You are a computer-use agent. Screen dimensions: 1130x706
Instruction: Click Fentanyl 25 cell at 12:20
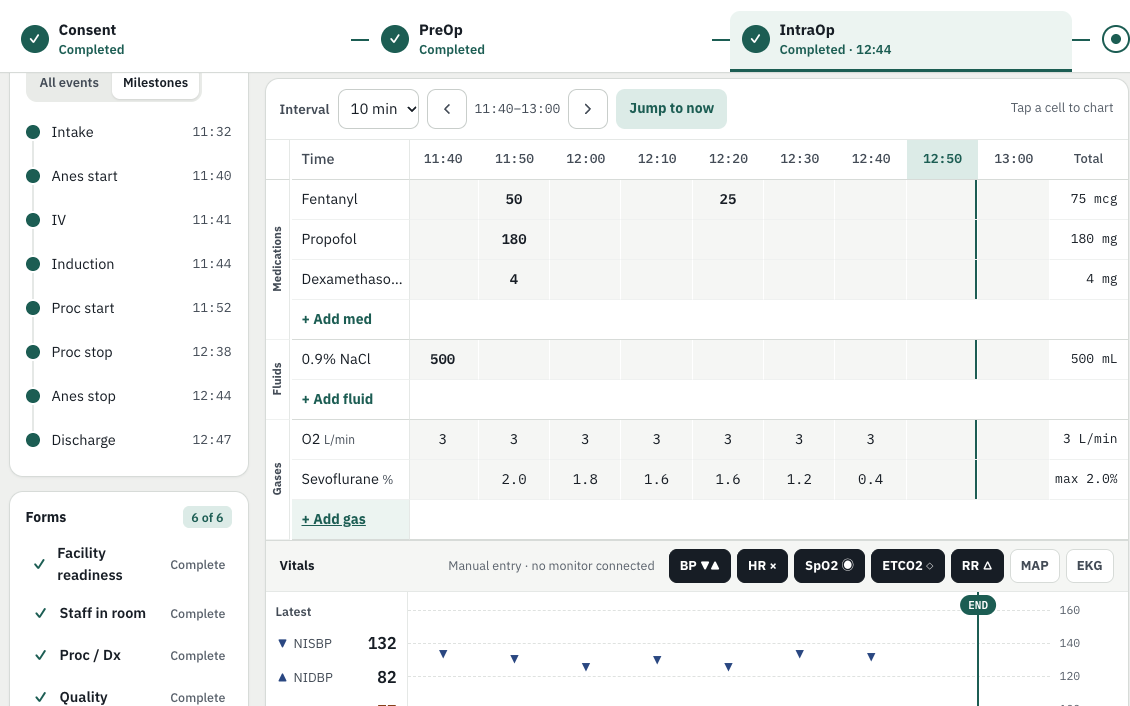[728, 200]
